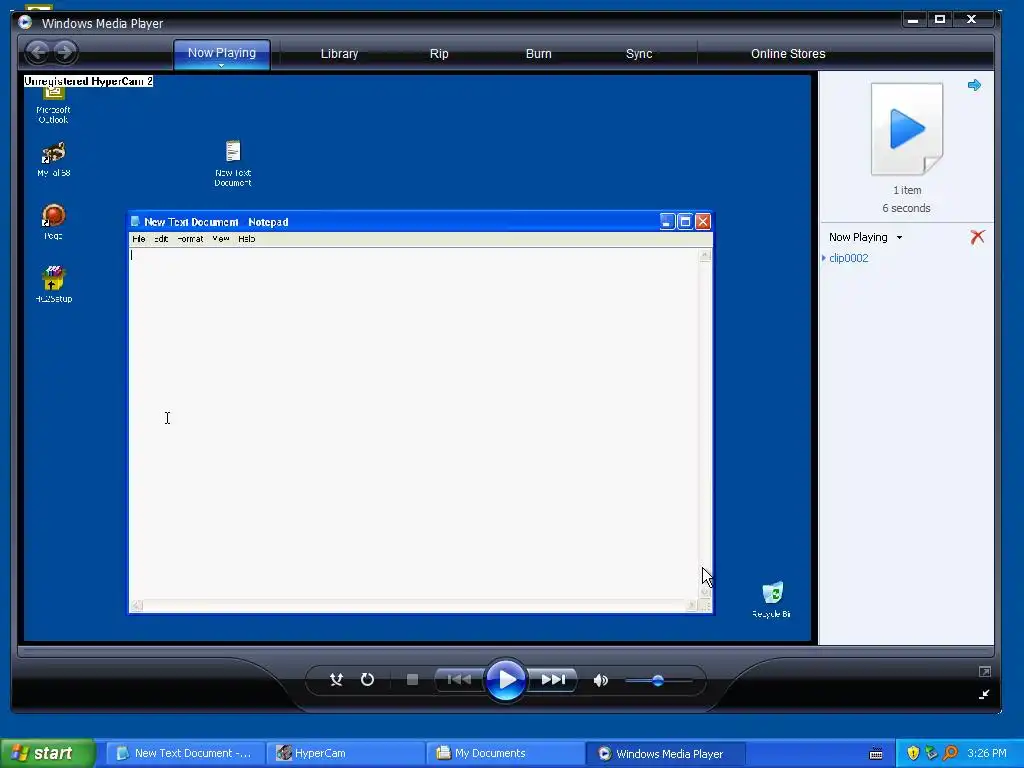Click the recorded Notepad title bar icon

(135, 221)
